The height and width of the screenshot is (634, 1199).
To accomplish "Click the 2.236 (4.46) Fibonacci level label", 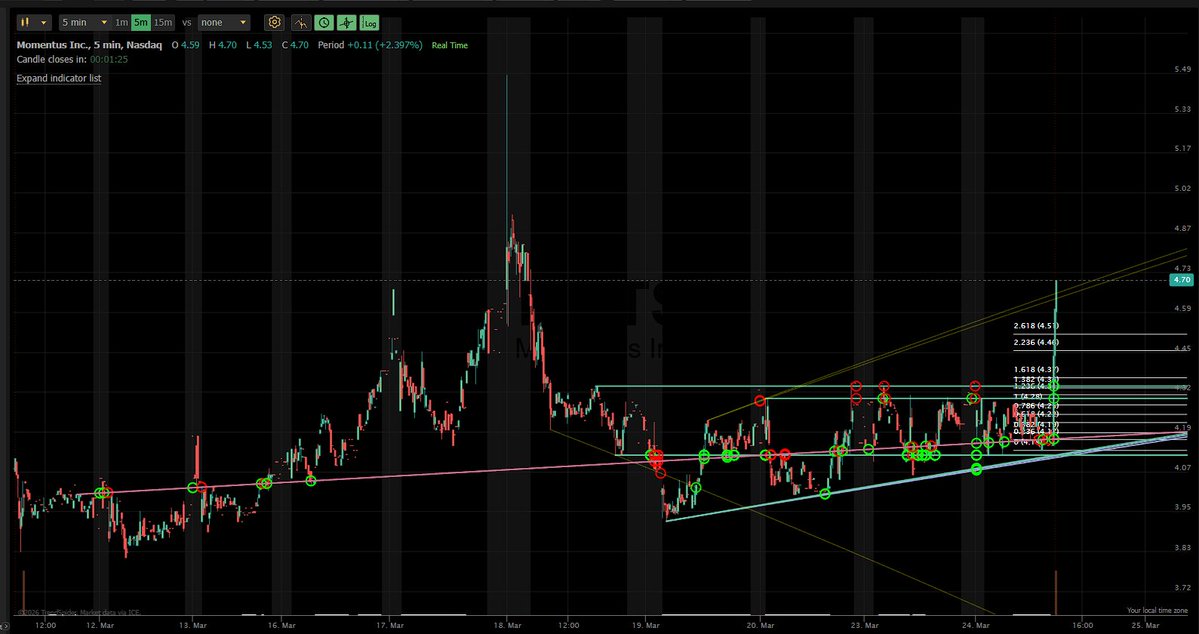I will 1036,343.
